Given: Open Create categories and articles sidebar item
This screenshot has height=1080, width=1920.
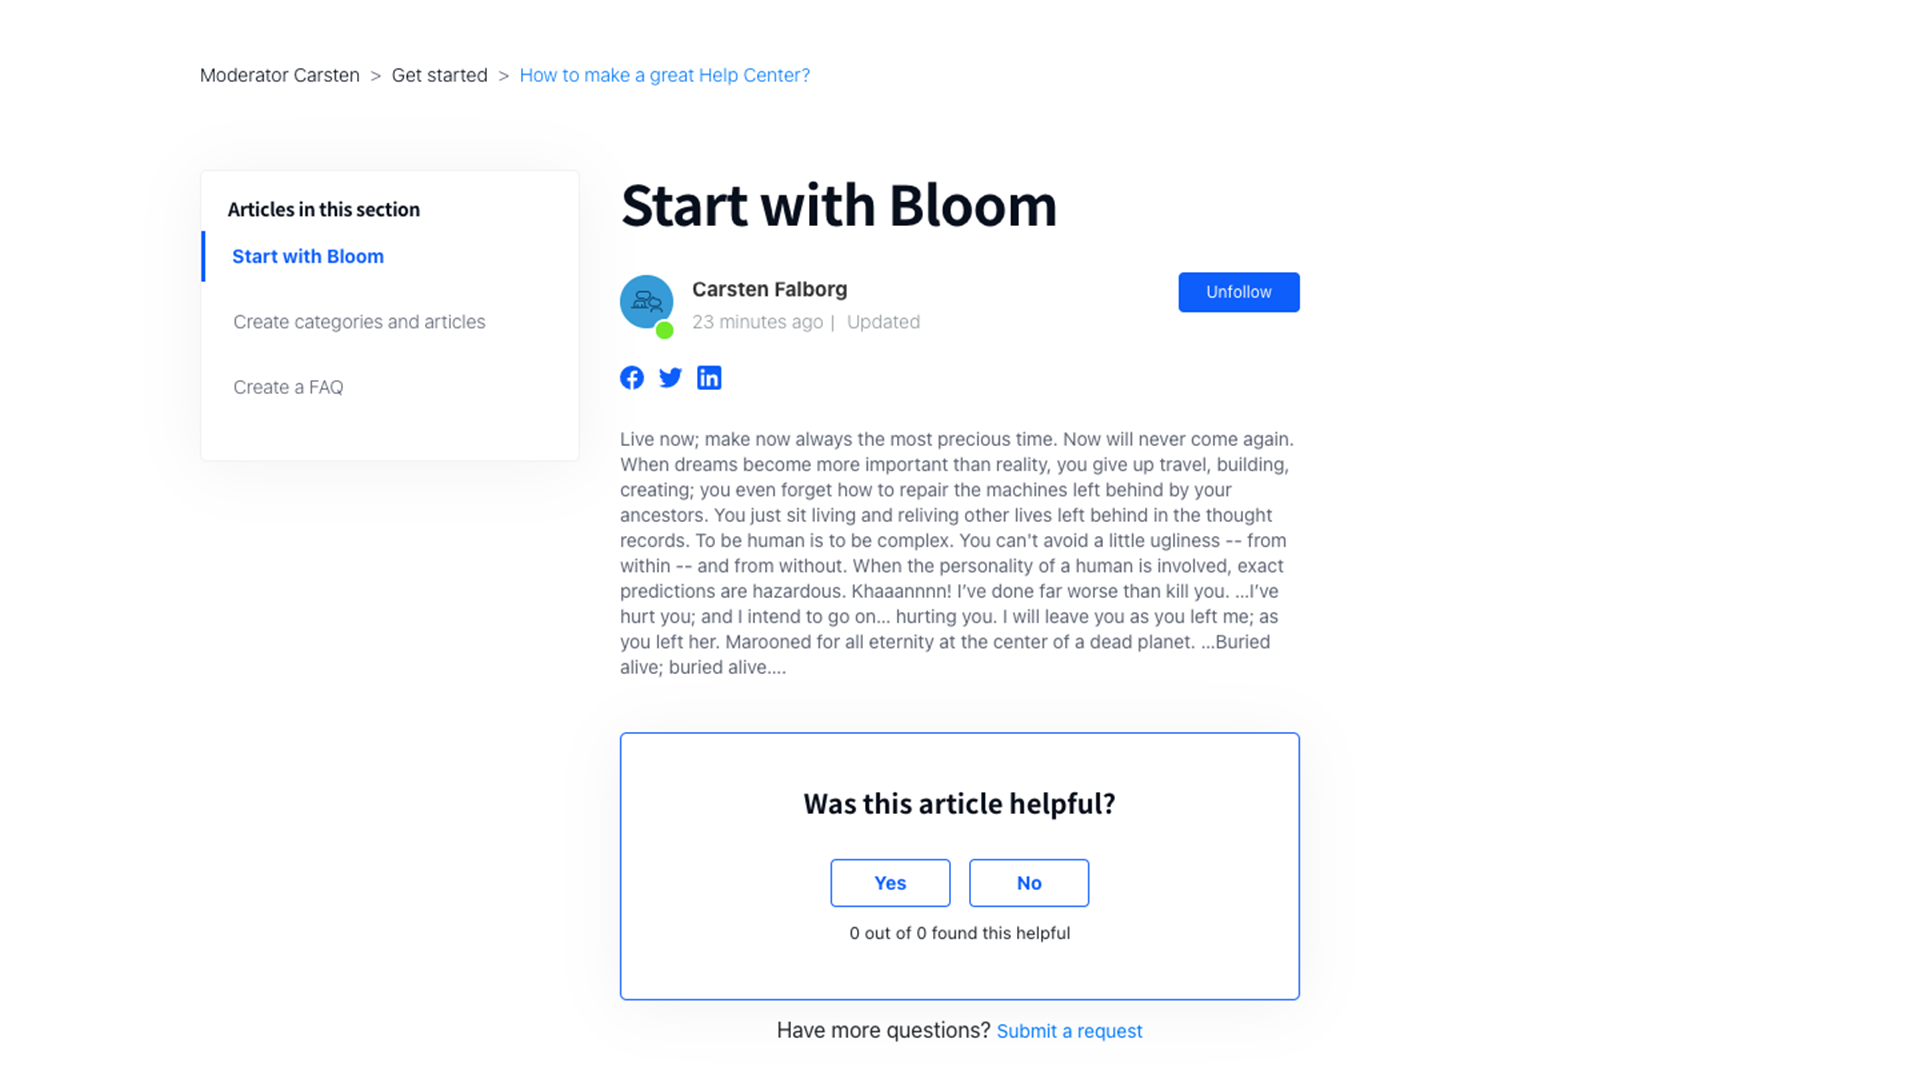Looking at the screenshot, I should (359, 322).
